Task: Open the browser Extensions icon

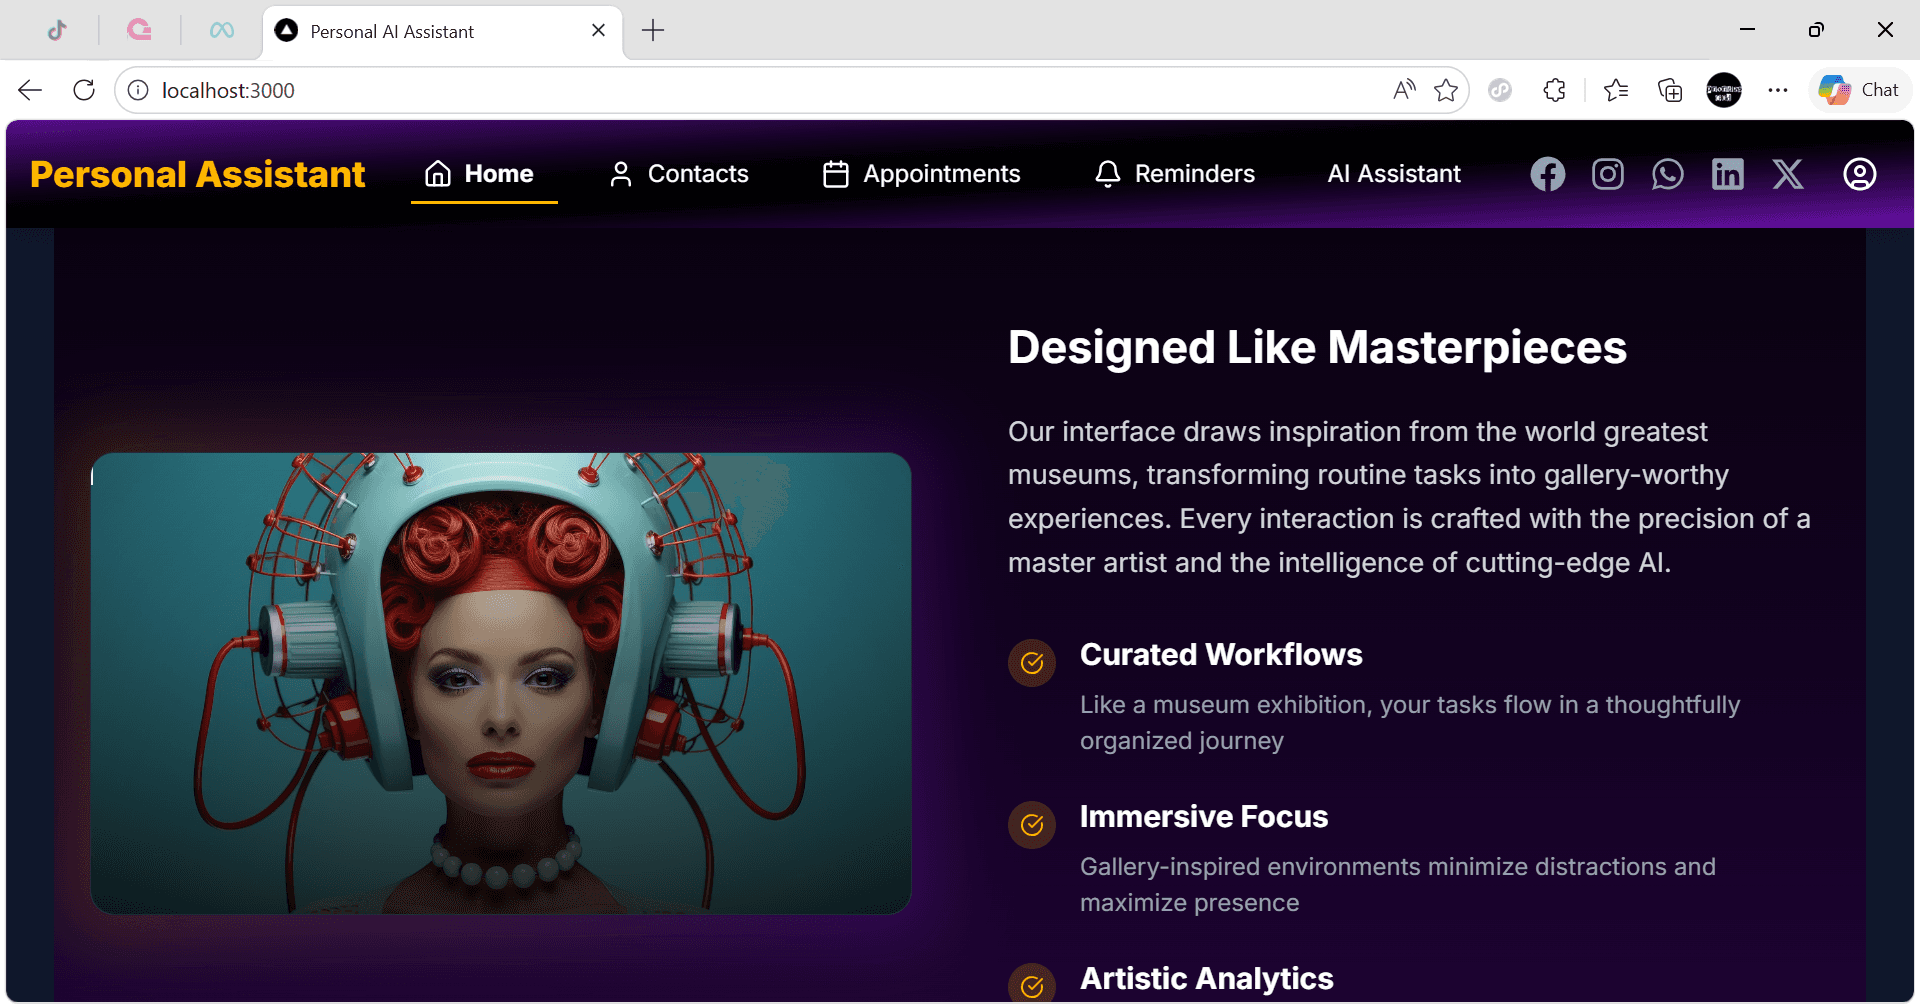Action: coord(1554,90)
